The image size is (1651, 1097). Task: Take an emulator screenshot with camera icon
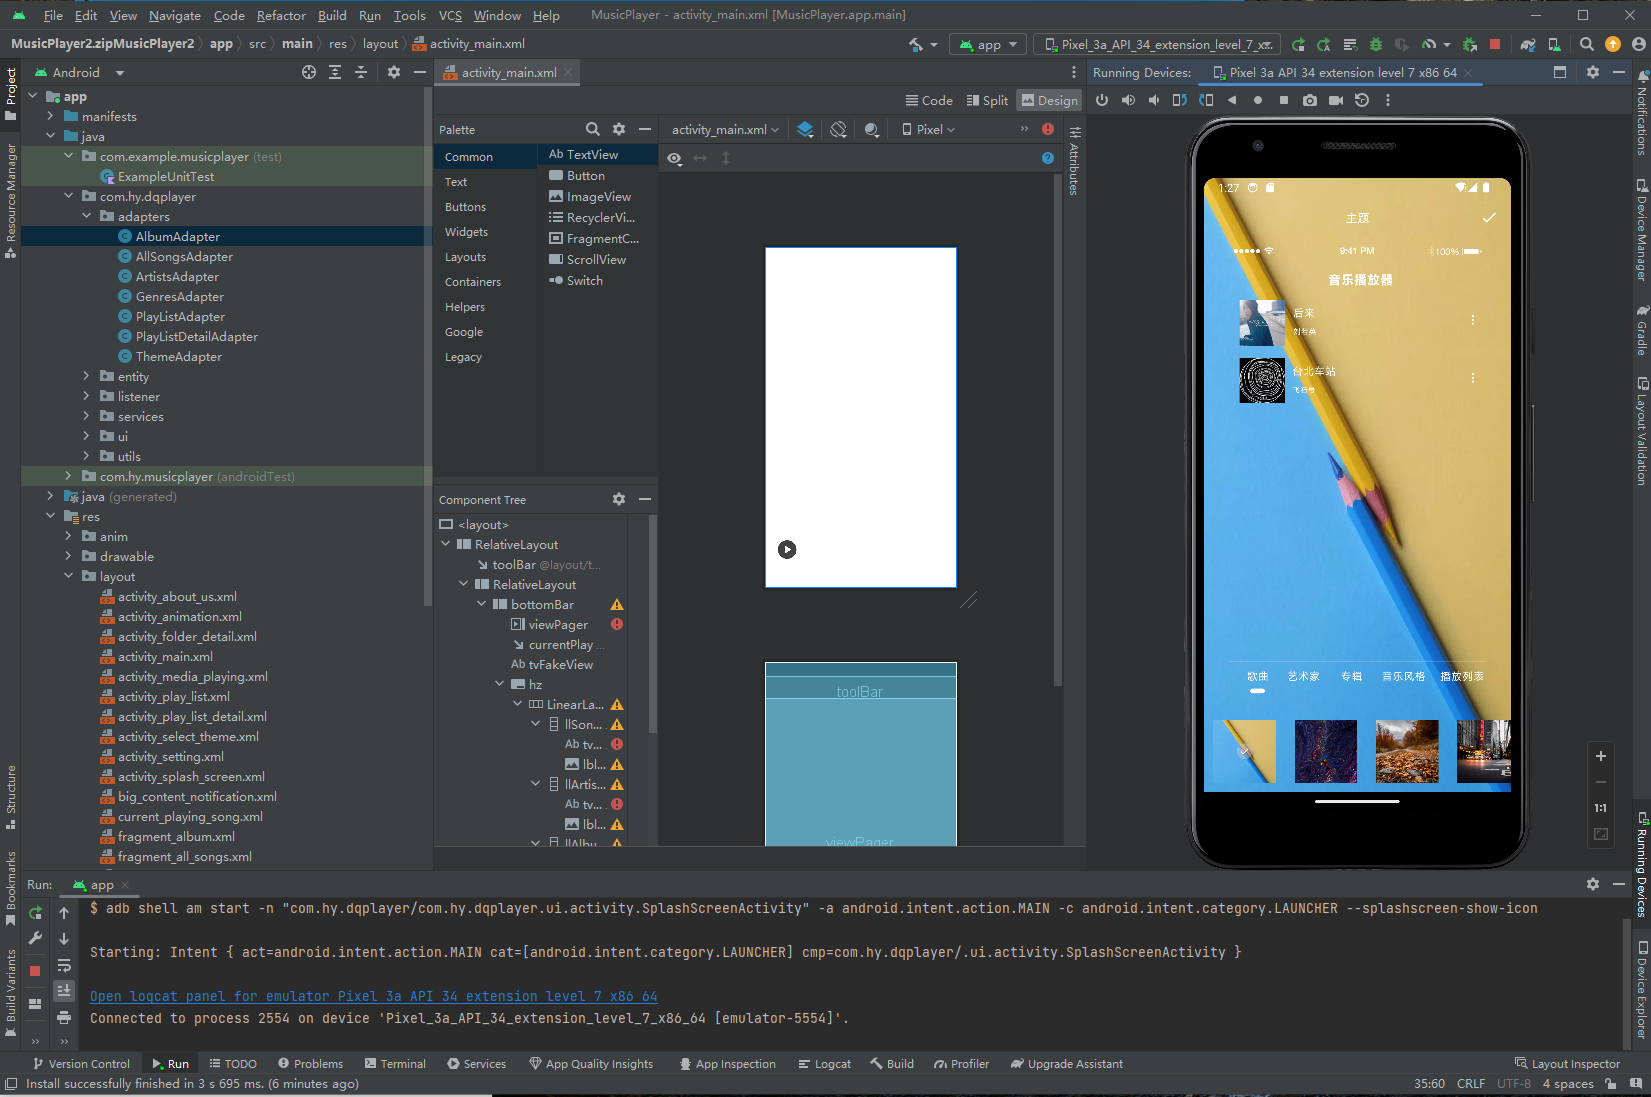click(x=1310, y=100)
